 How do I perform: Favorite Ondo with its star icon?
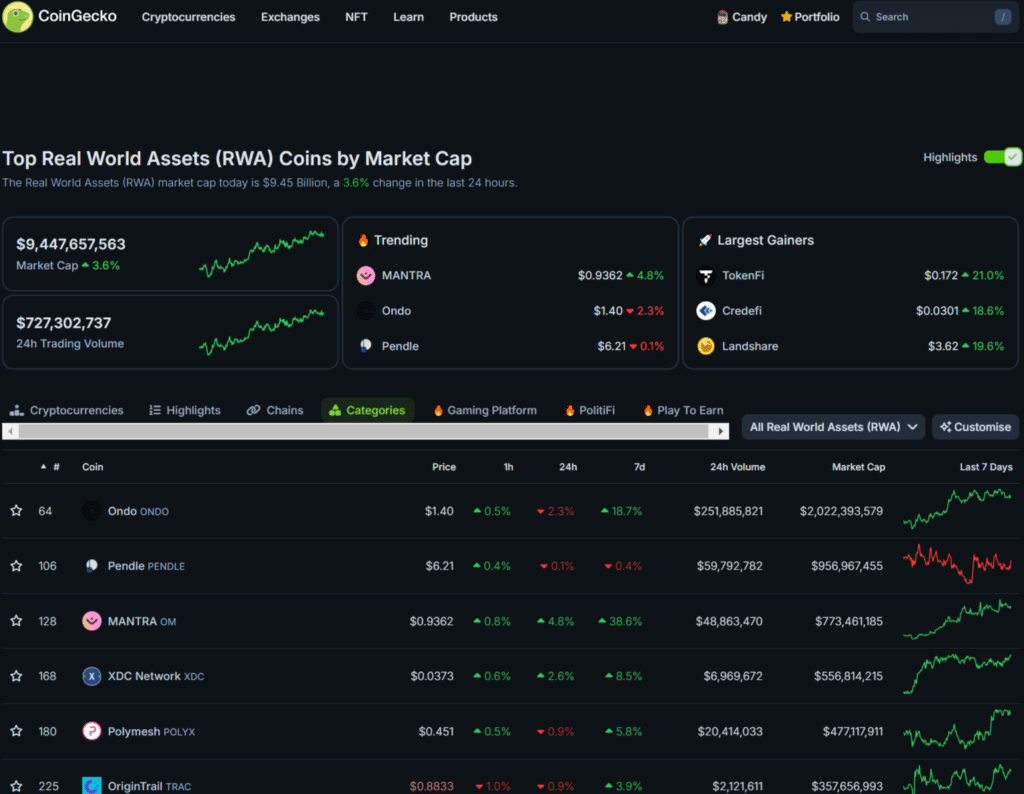16,511
